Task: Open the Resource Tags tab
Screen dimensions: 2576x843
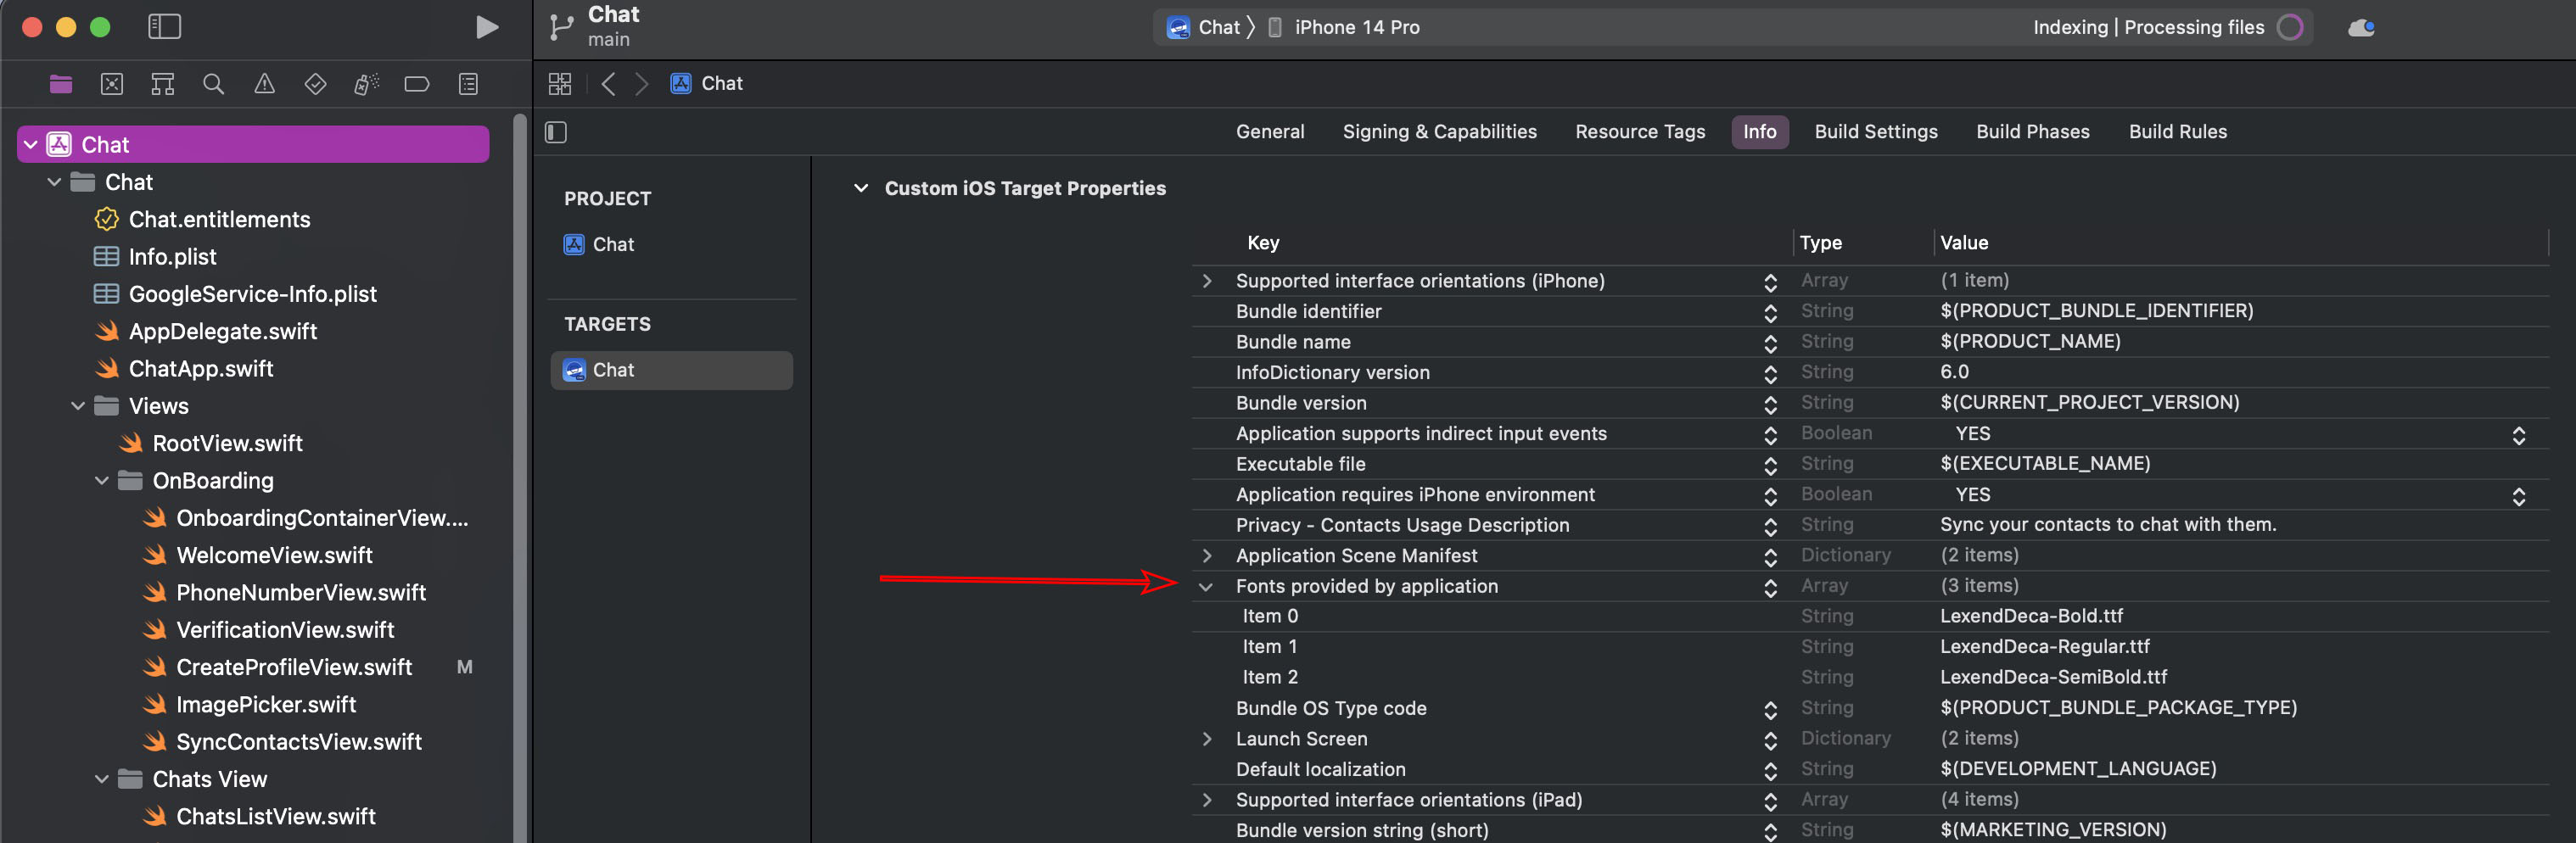Action: (x=1640, y=132)
